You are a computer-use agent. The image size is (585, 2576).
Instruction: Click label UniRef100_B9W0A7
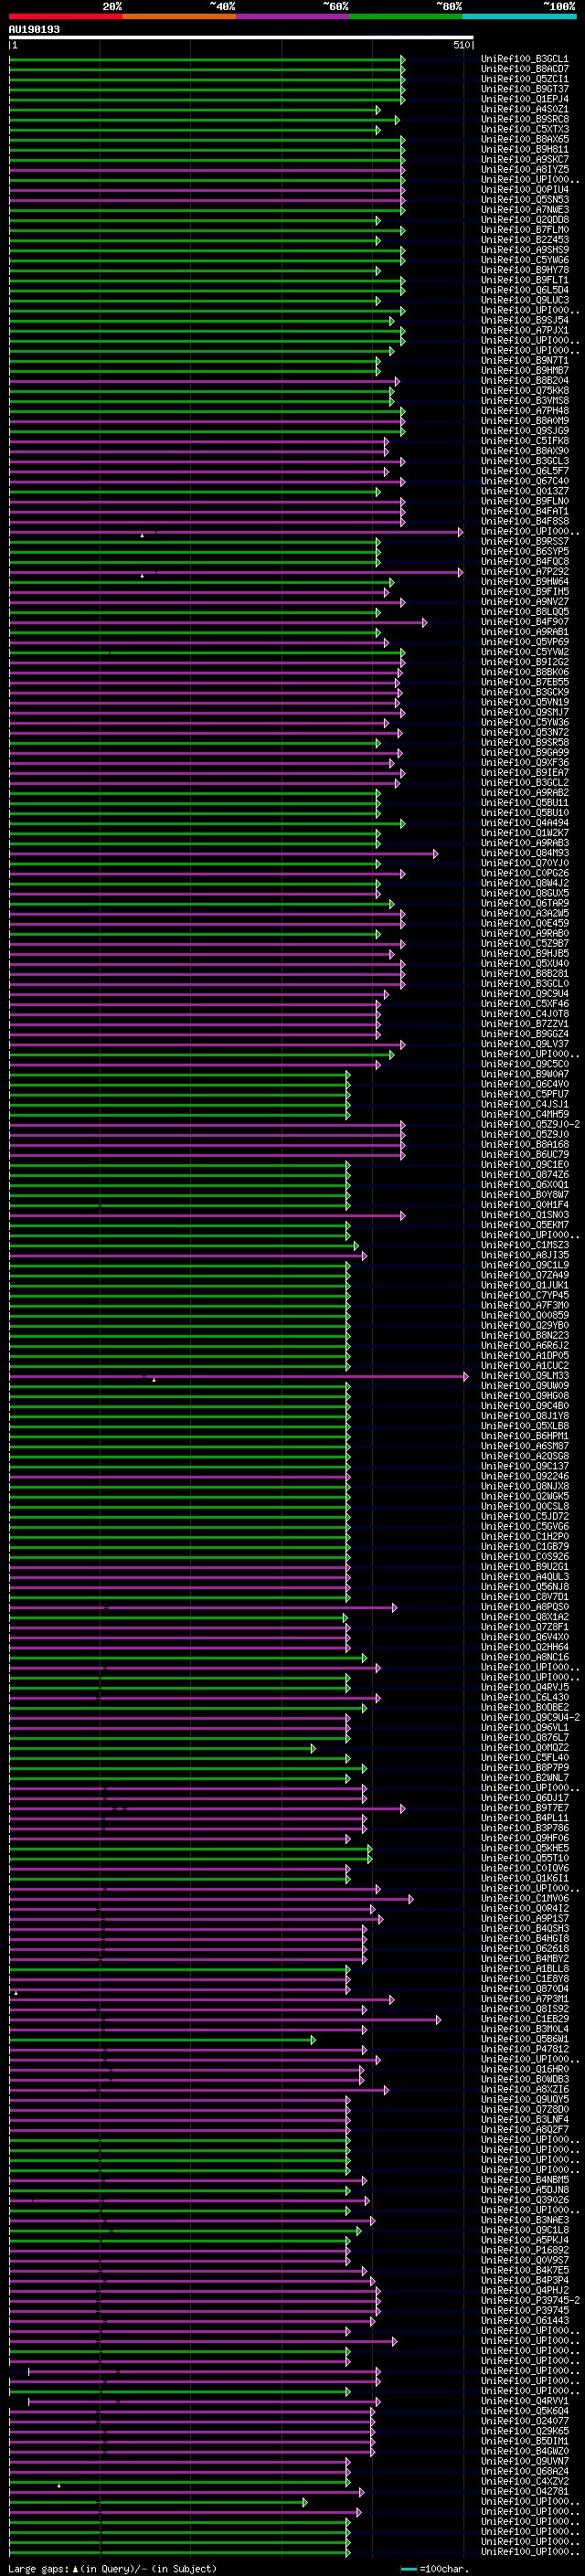(525, 1074)
